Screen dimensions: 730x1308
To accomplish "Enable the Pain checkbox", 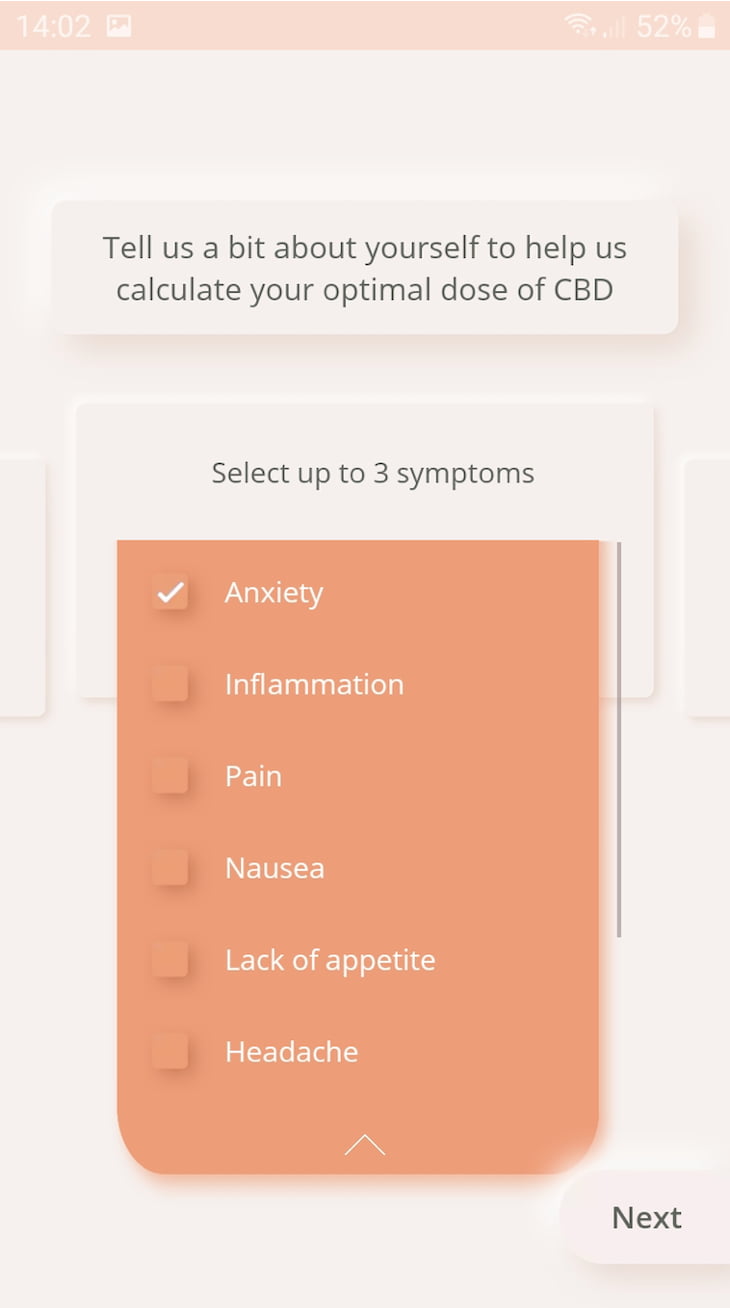I will point(170,776).
